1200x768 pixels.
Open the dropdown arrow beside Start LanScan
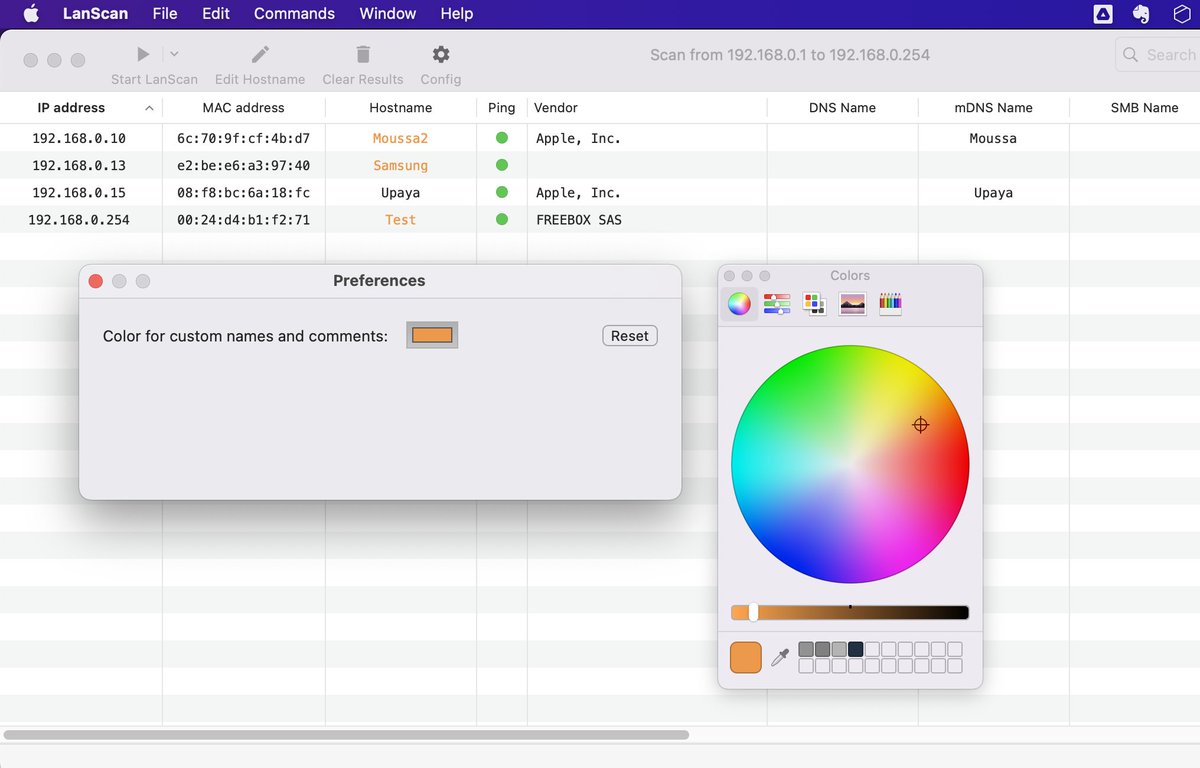click(x=174, y=54)
